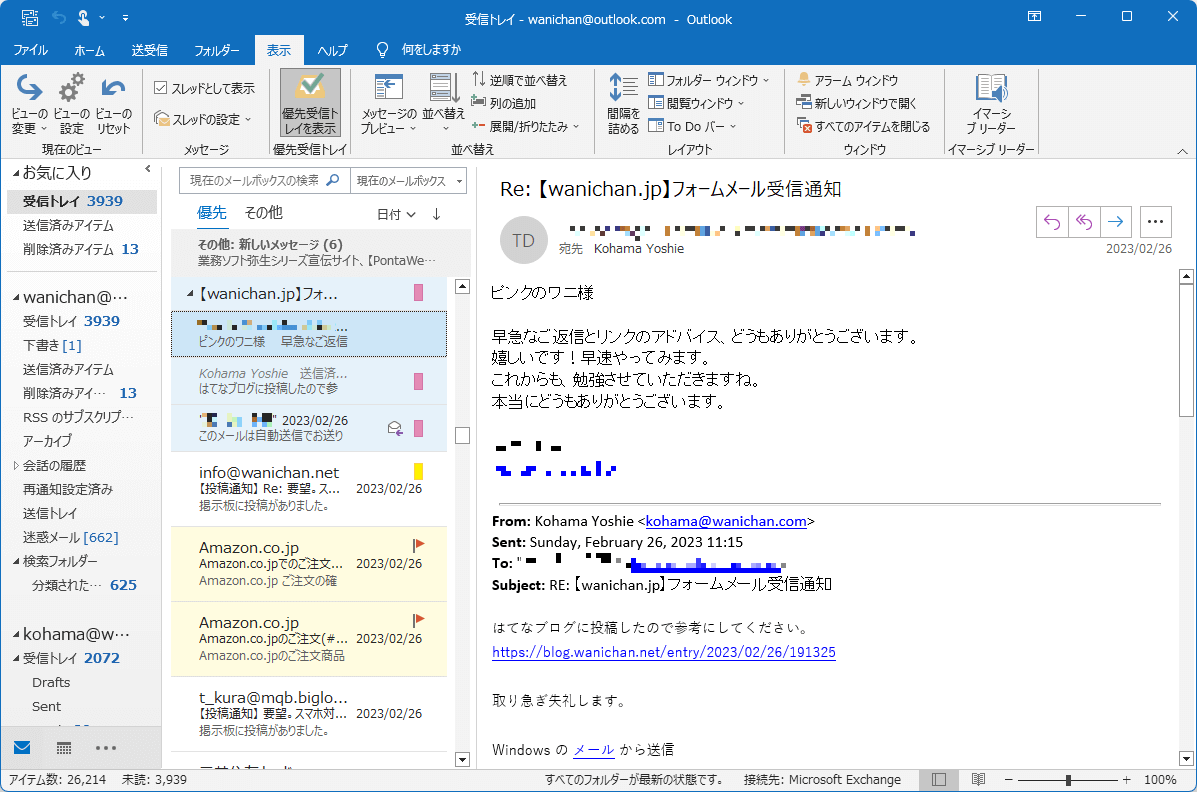1197x792 pixels.
Task: Open the blog.wanichan.net entry link
Action: (663, 652)
